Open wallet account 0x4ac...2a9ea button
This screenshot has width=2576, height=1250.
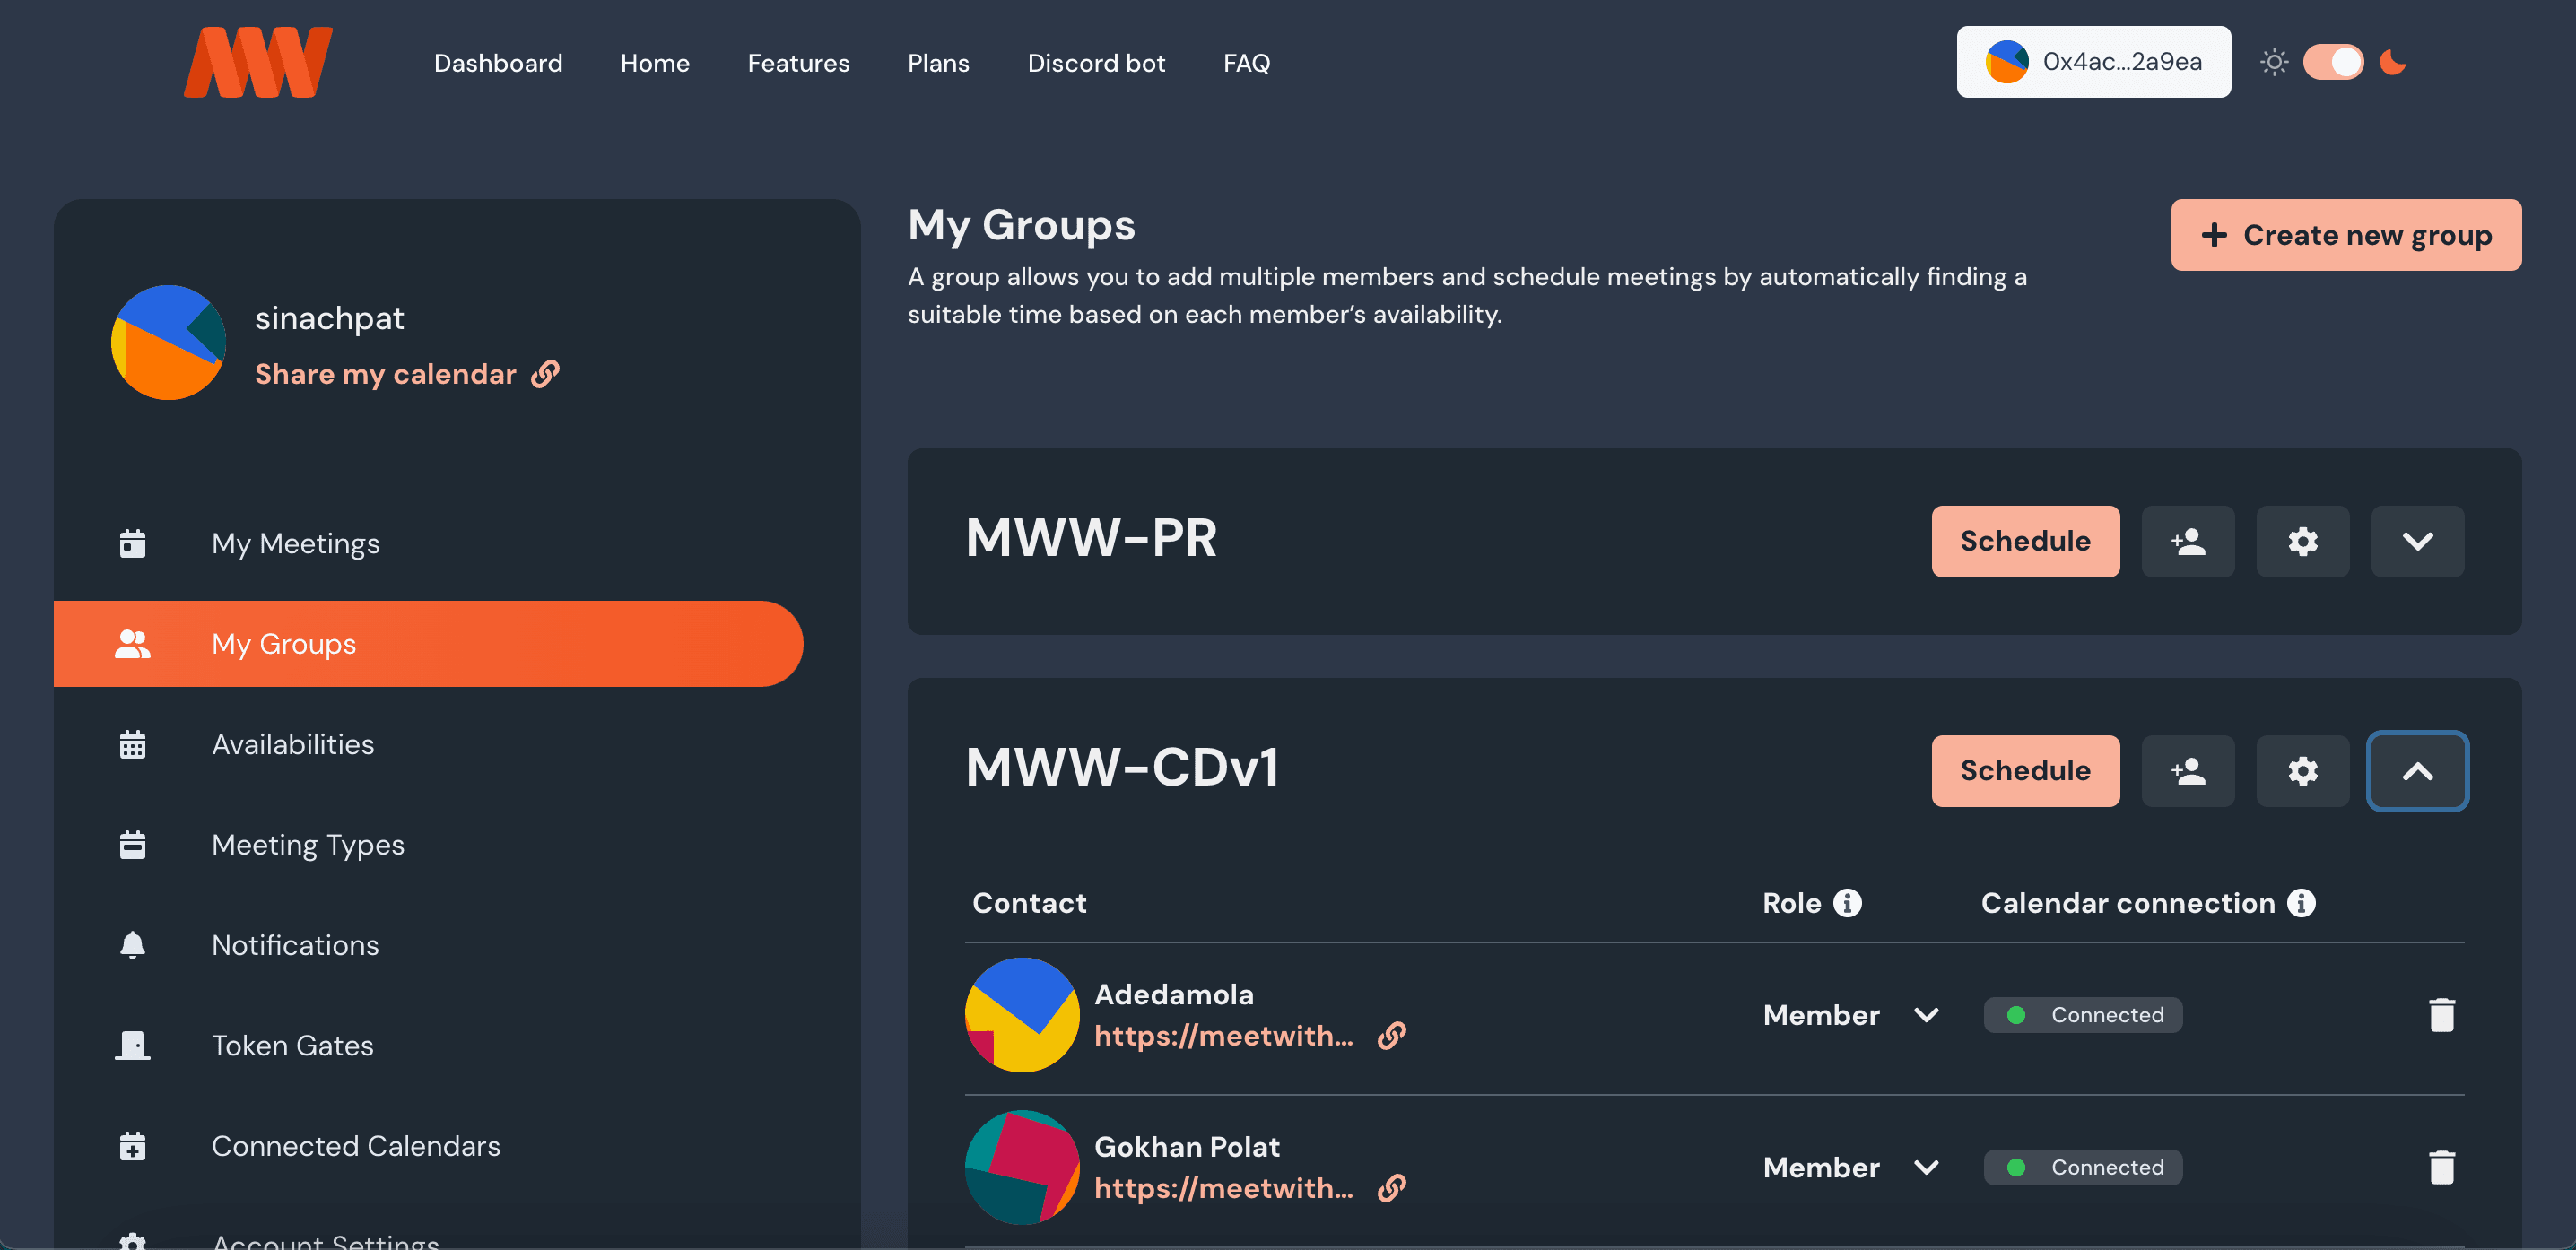pos(2093,62)
